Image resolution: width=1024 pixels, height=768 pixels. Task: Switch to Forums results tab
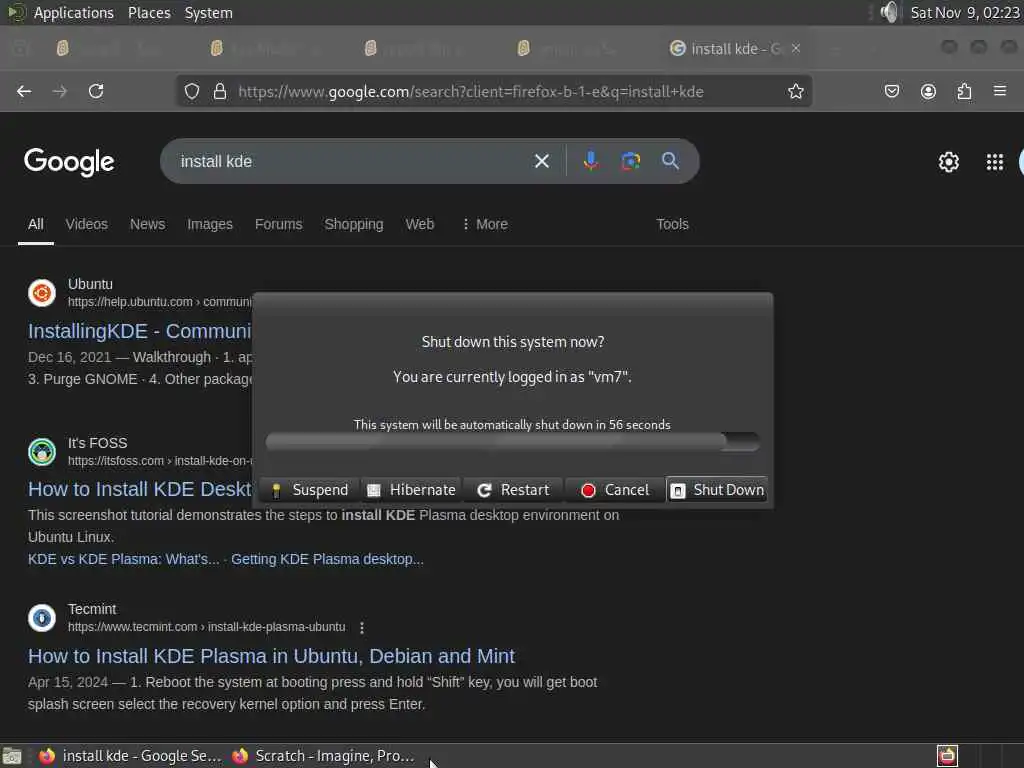point(279,224)
